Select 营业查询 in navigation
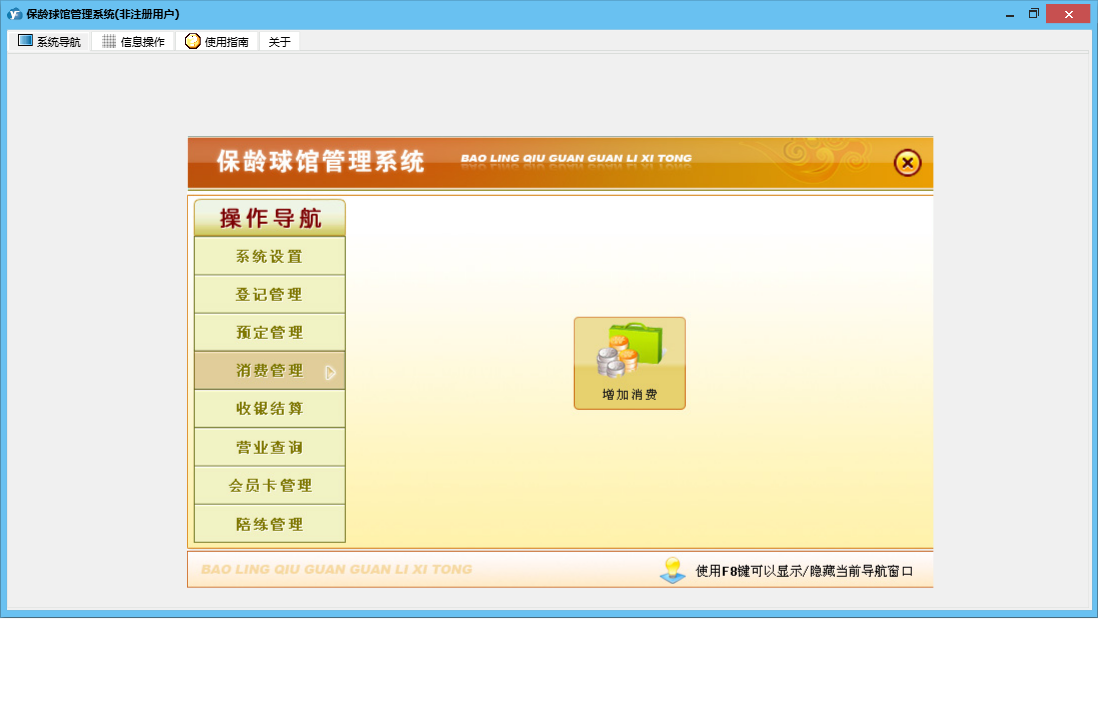 coord(270,447)
